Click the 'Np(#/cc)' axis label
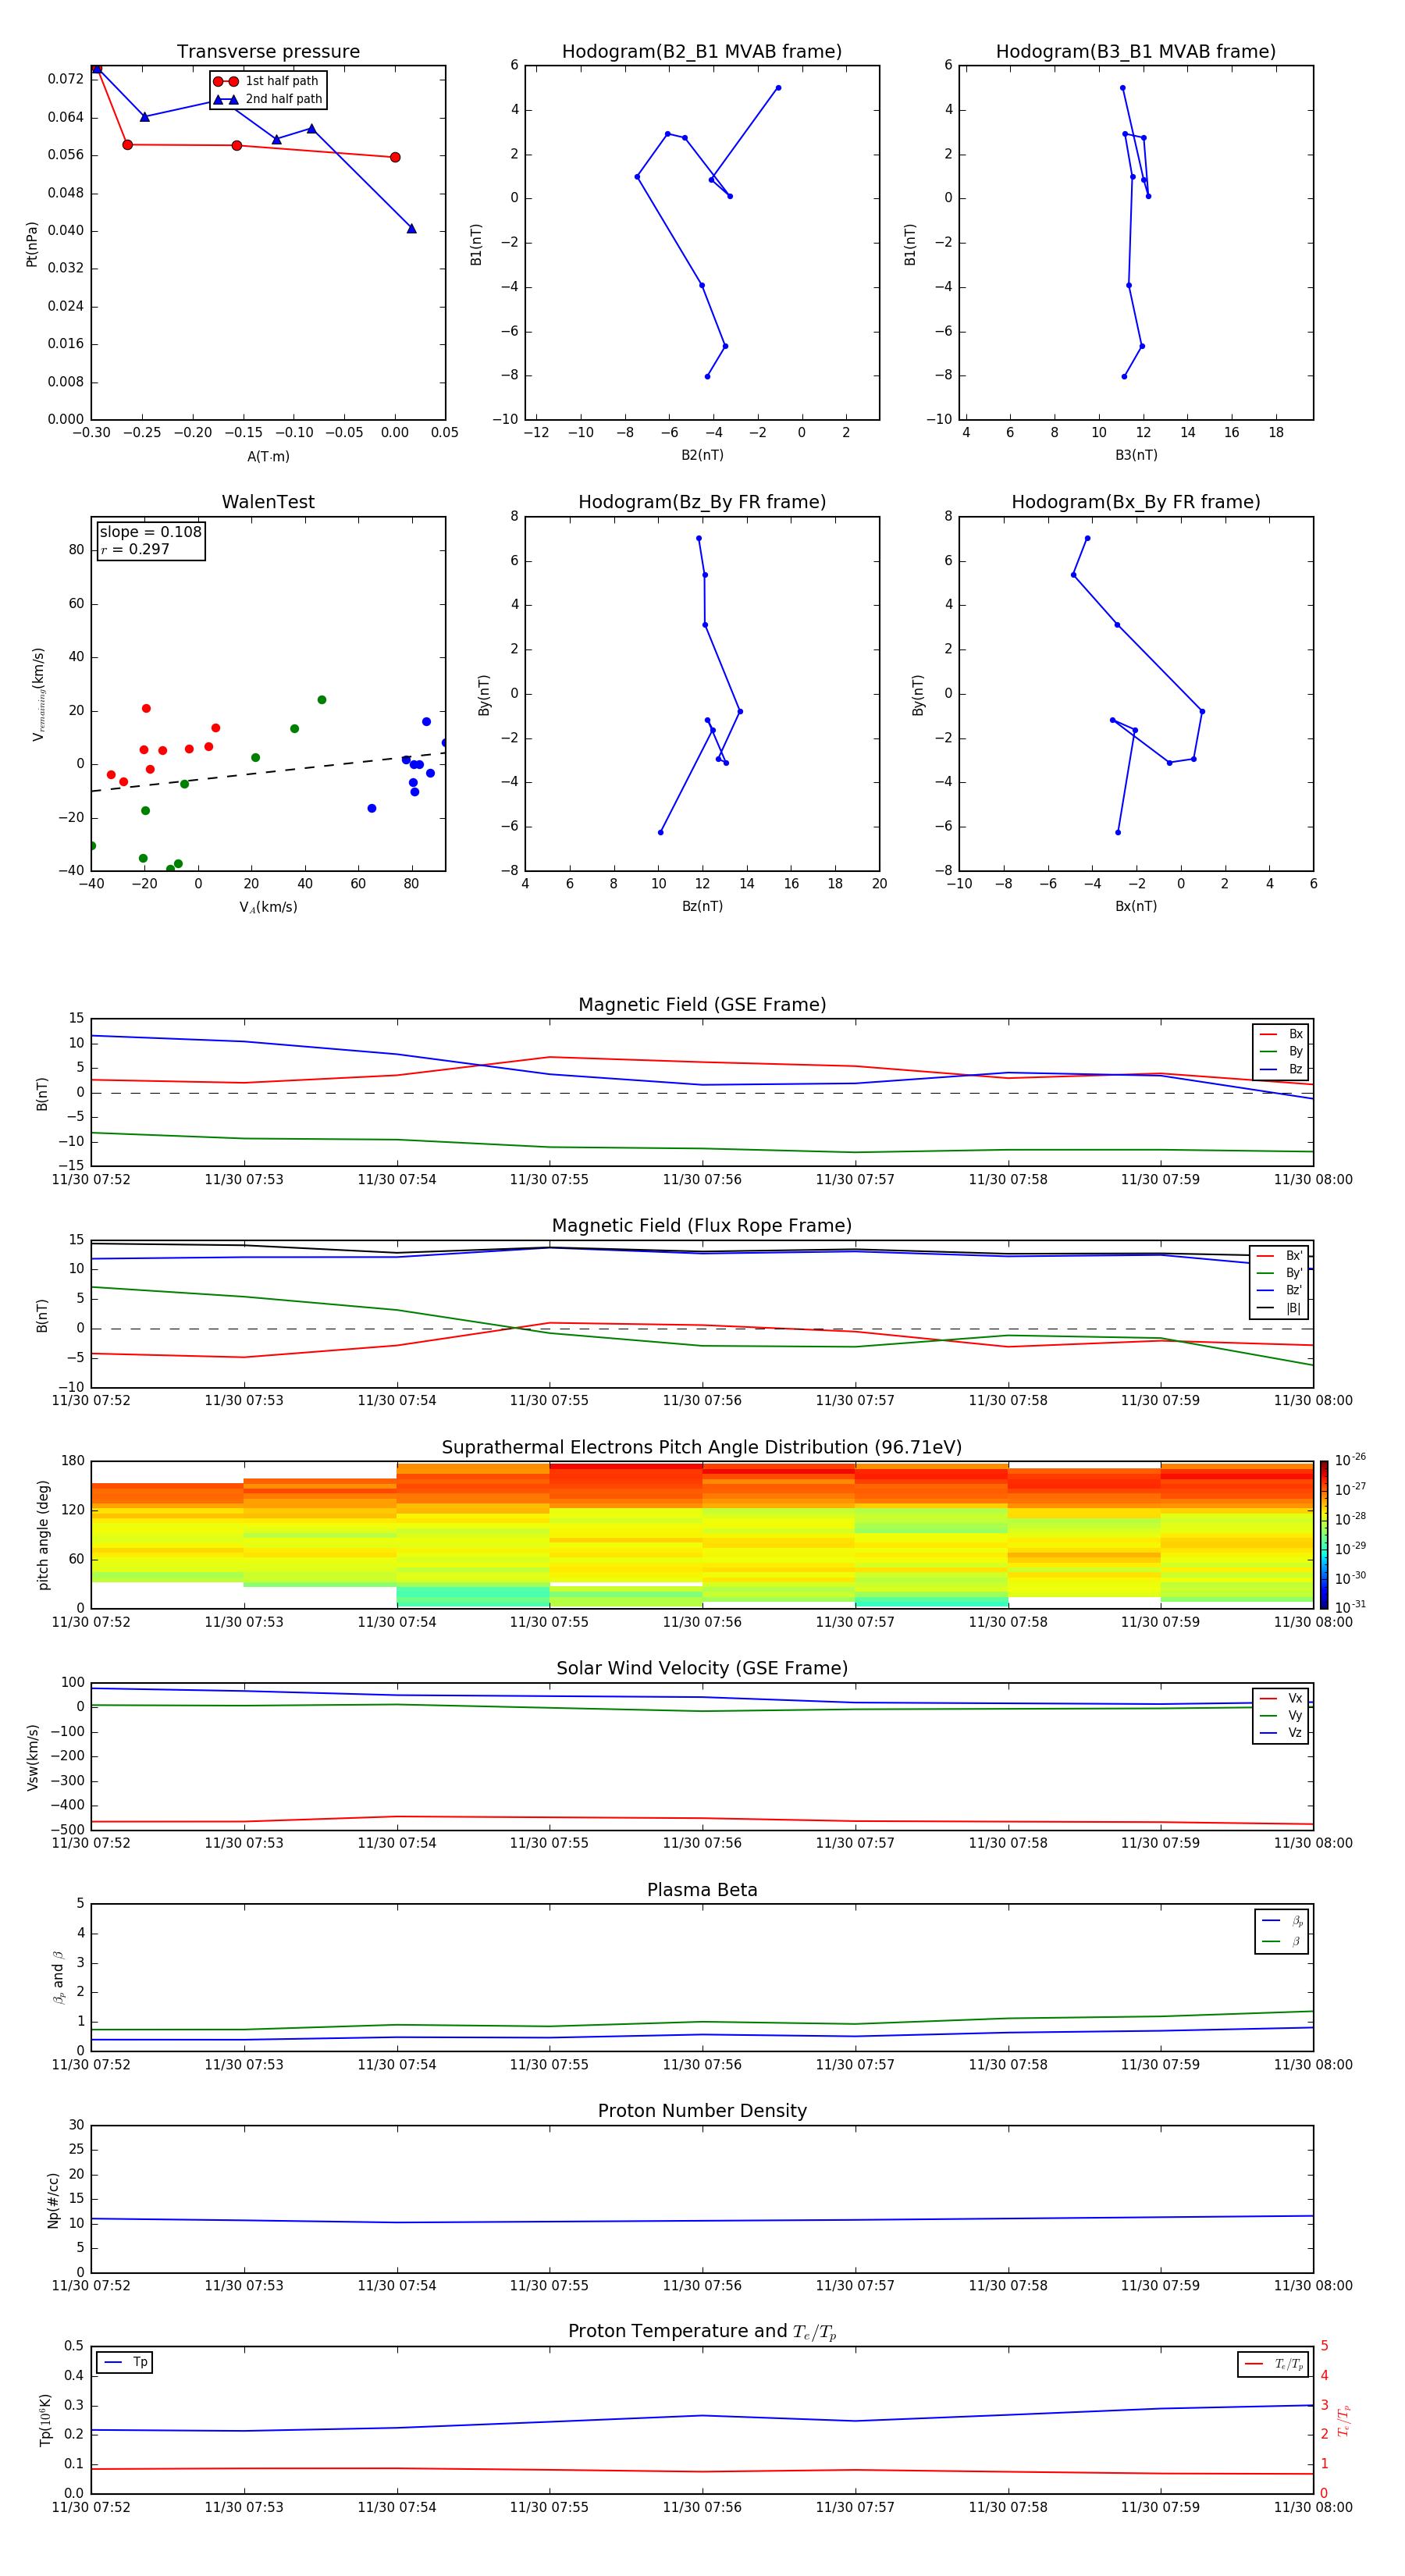 [53, 2199]
